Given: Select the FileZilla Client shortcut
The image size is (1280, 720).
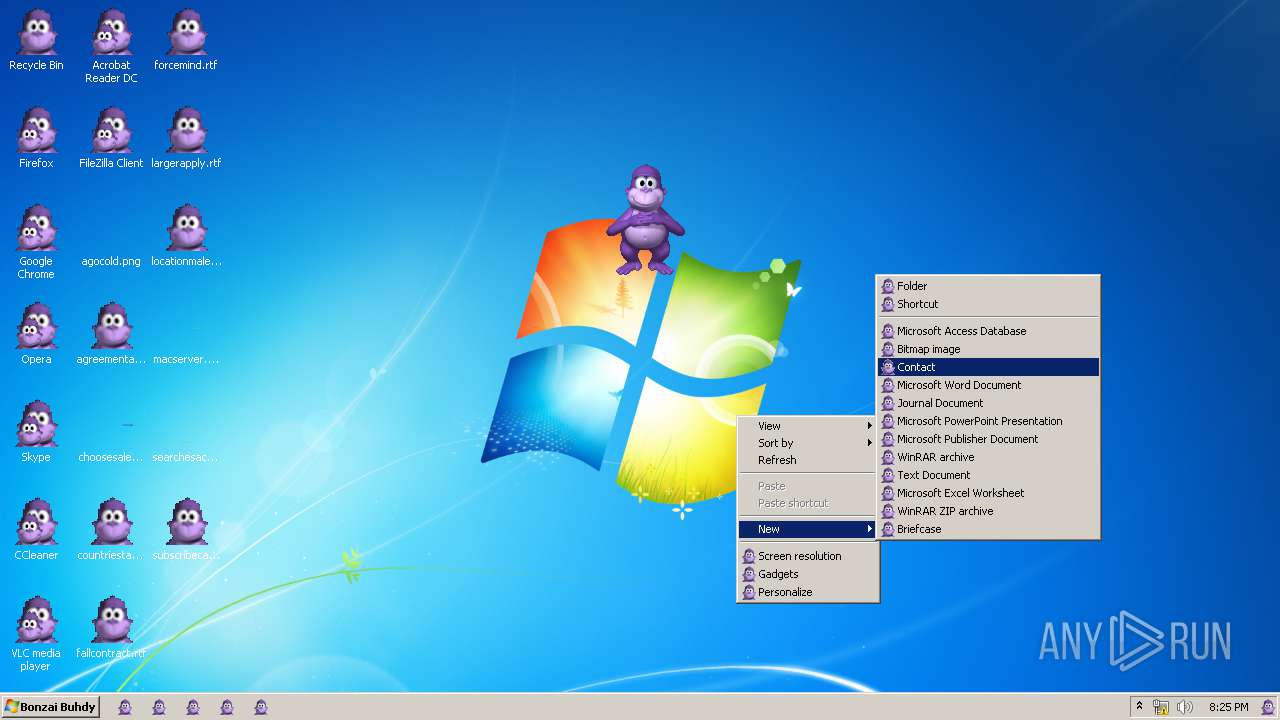Looking at the screenshot, I should point(111,139).
